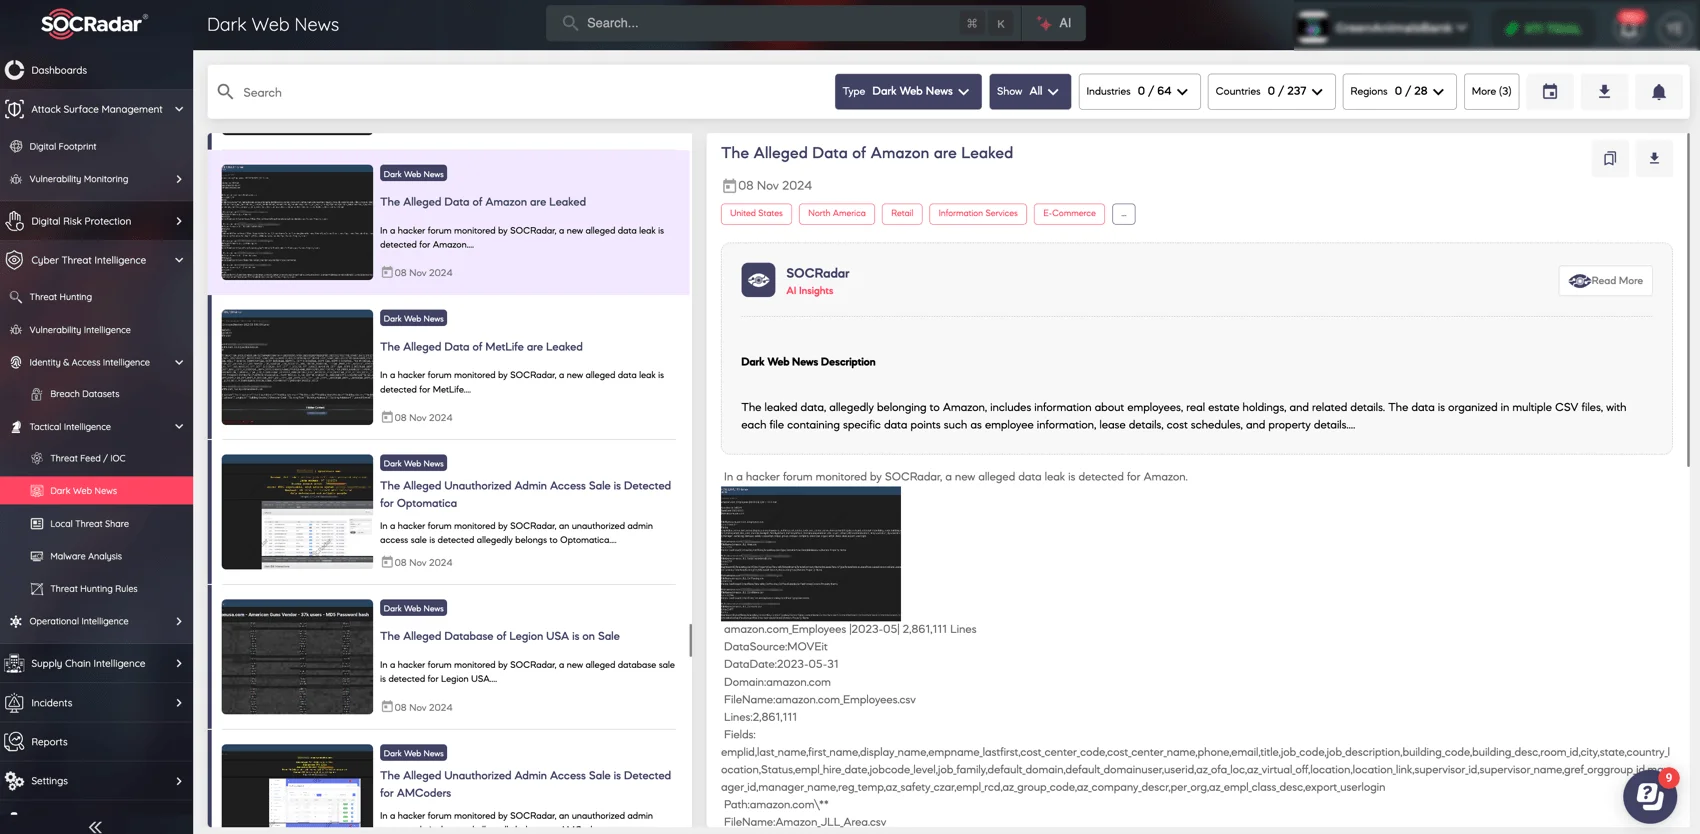Click the More (3) filters button
The width and height of the screenshot is (1700, 834).
(x=1491, y=92)
